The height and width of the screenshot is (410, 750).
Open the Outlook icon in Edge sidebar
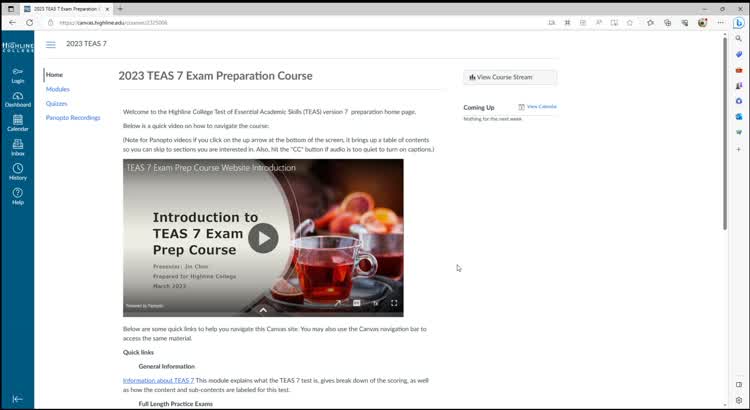click(x=739, y=117)
